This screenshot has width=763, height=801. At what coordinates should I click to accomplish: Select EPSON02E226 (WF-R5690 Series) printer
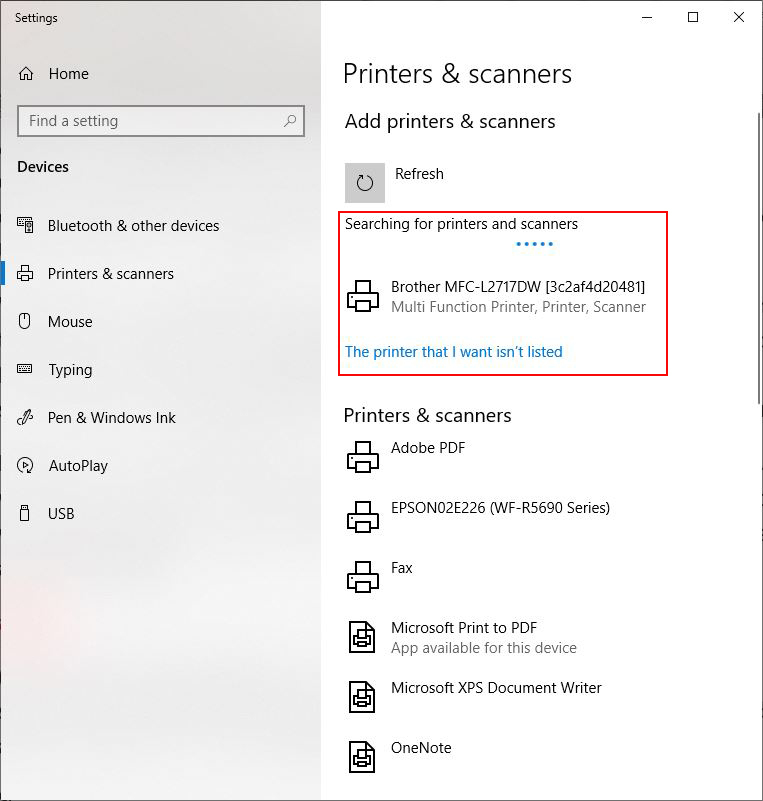pyautogui.click(x=500, y=508)
